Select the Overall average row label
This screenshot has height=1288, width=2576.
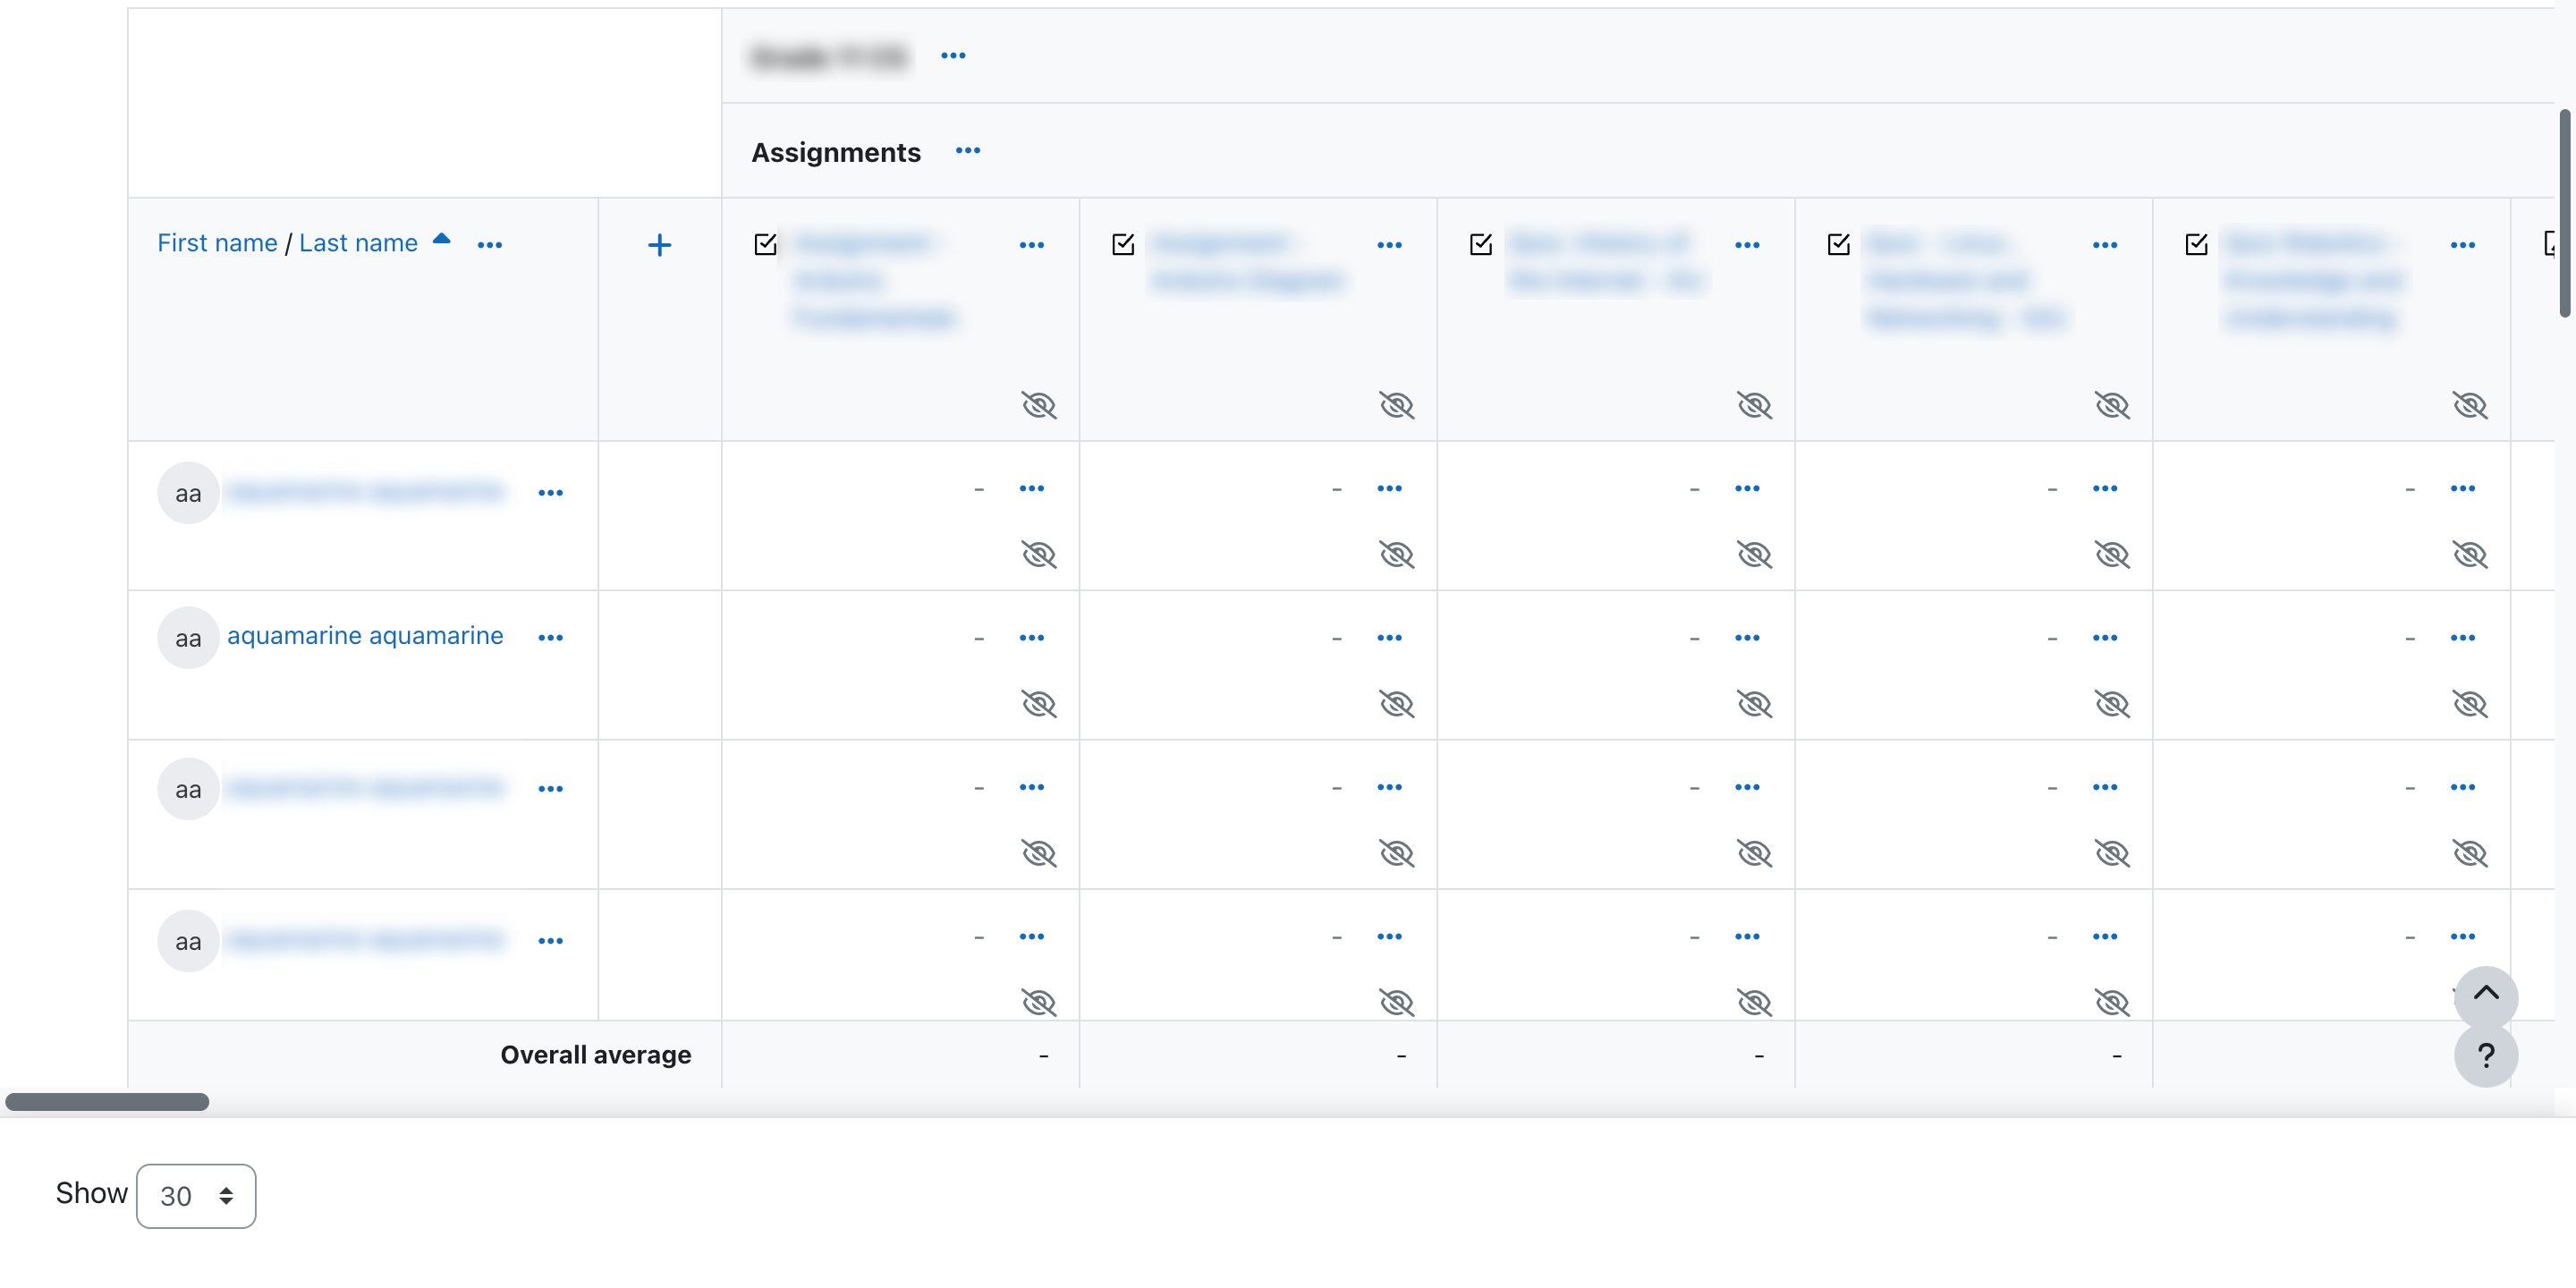point(596,1054)
